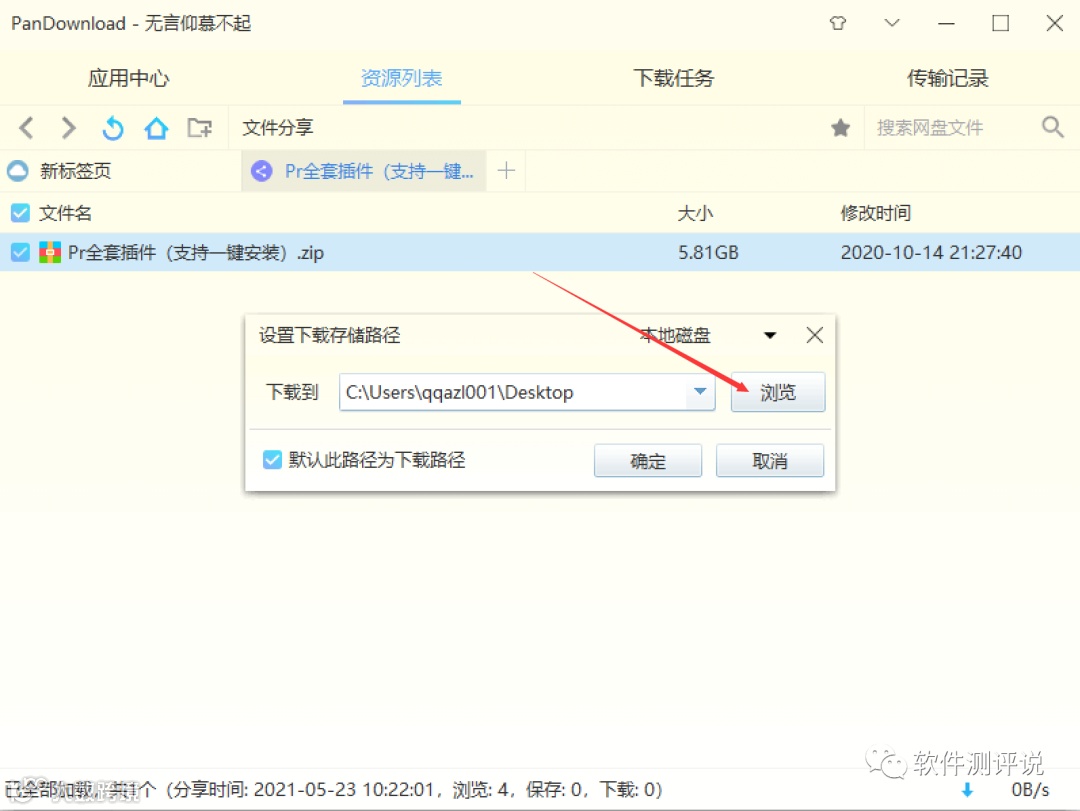The width and height of the screenshot is (1080, 811).
Task: Click the 2020-10-14 21:27:40 date cell
Action: (x=931, y=252)
